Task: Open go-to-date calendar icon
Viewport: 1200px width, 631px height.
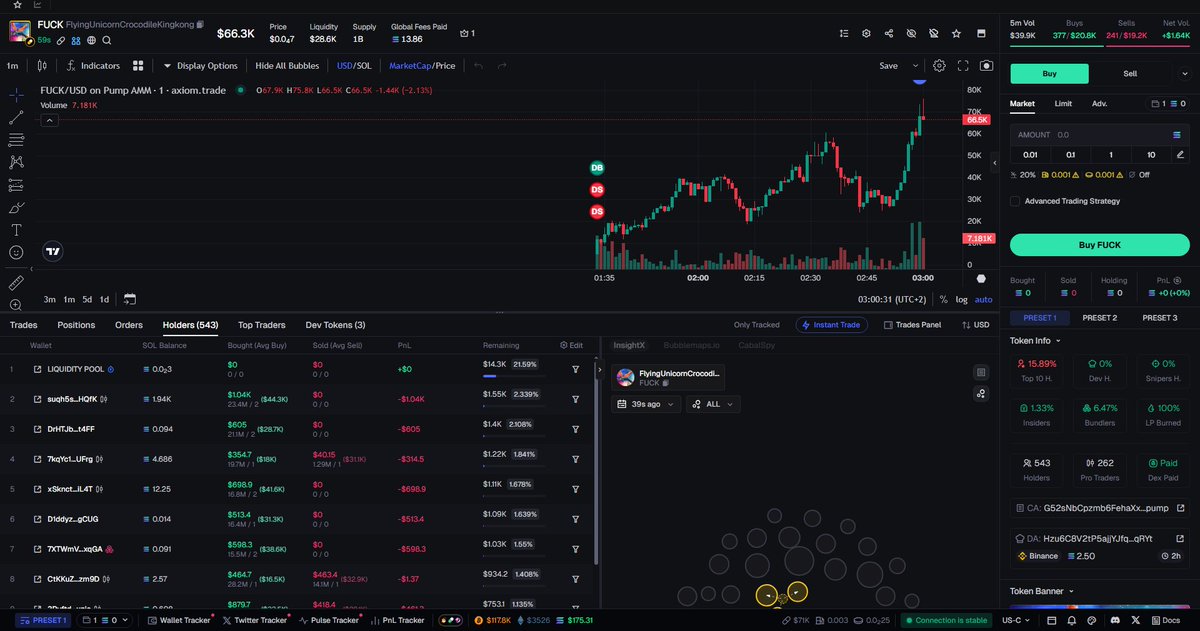Action: coord(130,299)
